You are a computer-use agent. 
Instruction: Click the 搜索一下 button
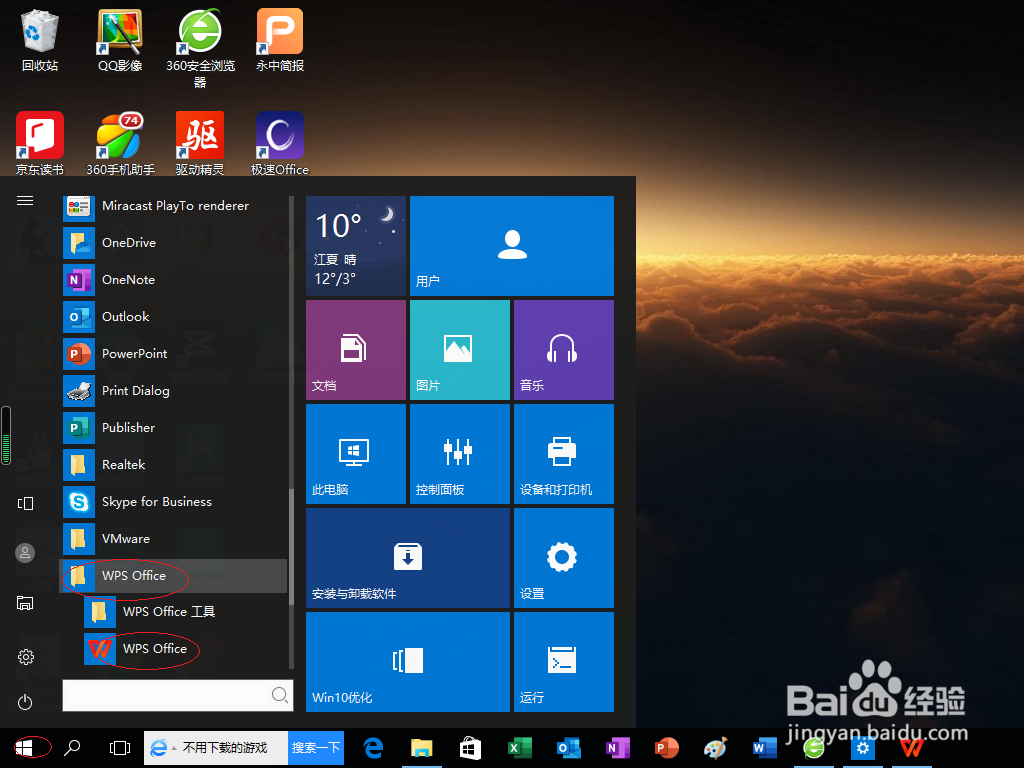coord(315,747)
